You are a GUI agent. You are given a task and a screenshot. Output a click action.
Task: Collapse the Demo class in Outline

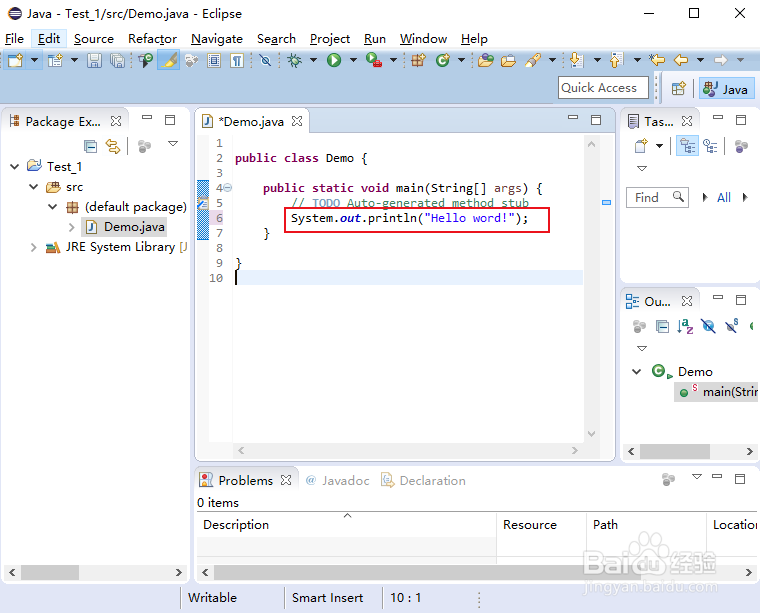pyautogui.click(x=637, y=372)
